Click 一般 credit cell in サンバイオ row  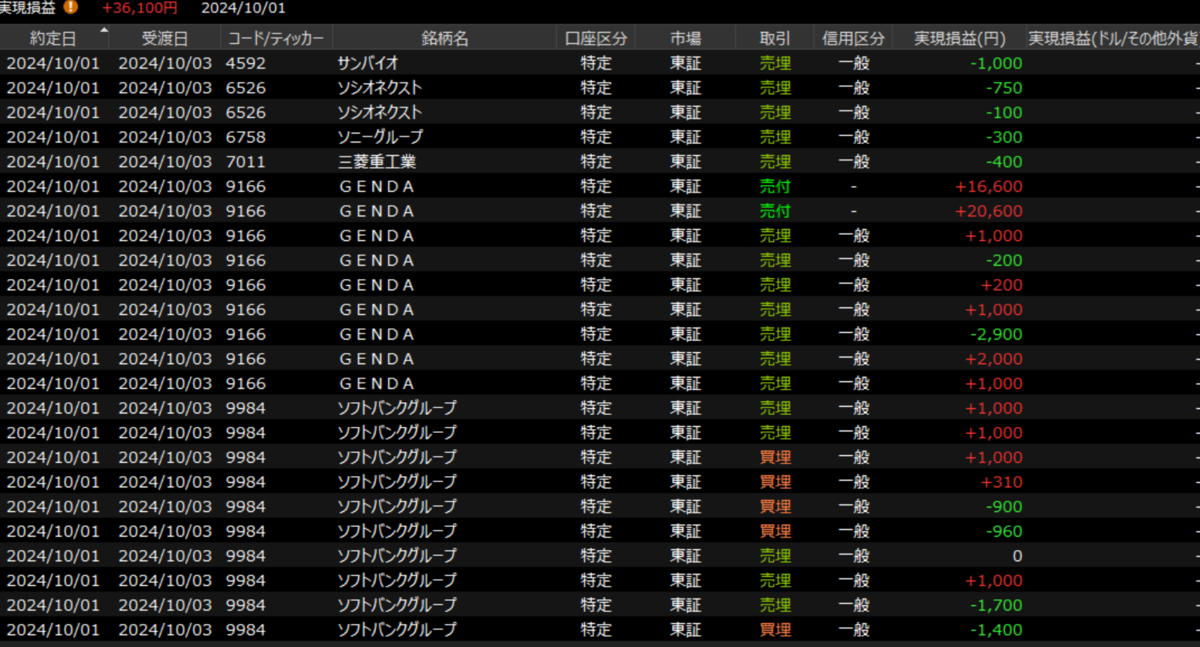854,63
